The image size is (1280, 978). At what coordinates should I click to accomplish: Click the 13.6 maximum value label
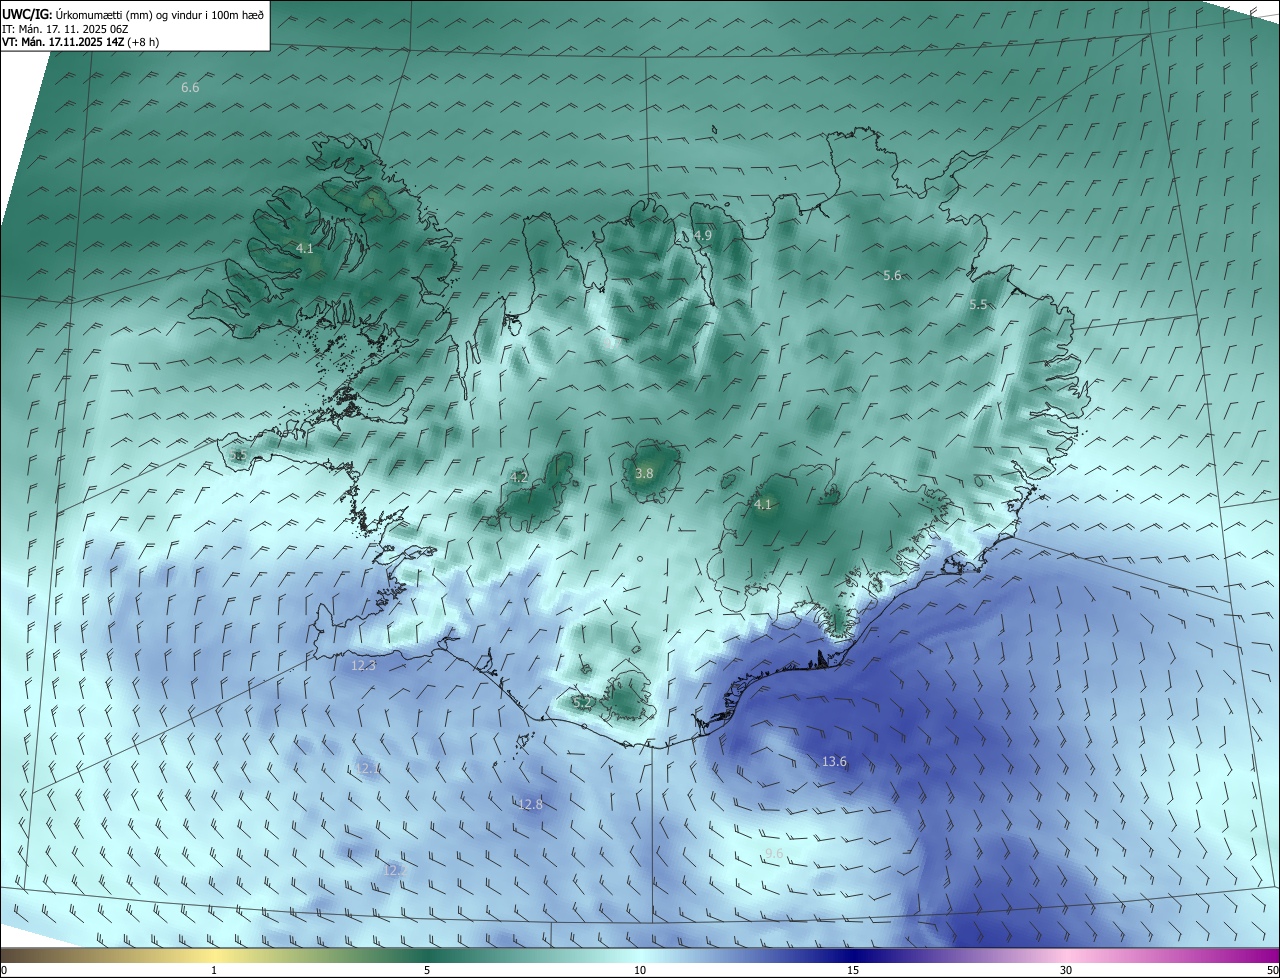click(834, 762)
